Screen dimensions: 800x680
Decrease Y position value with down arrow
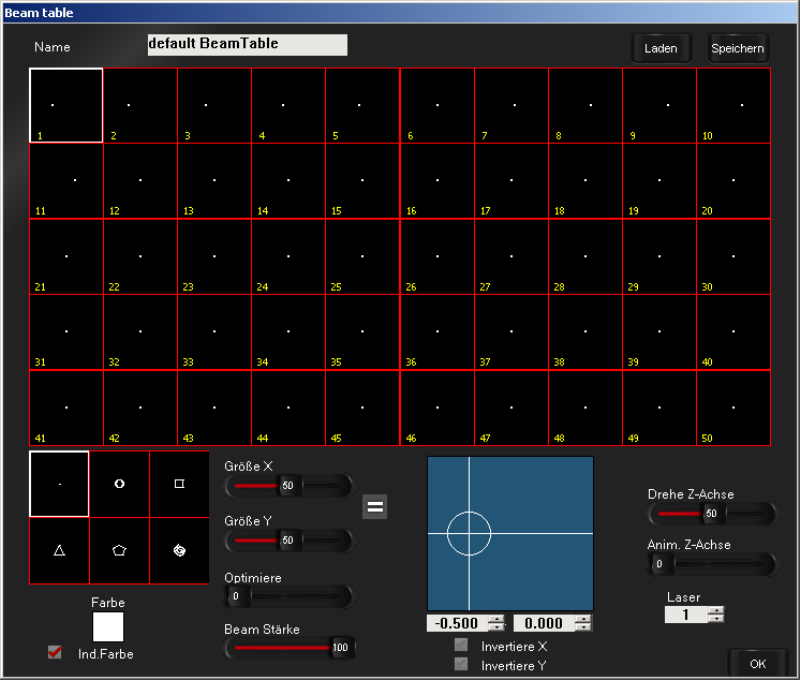tap(583, 627)
